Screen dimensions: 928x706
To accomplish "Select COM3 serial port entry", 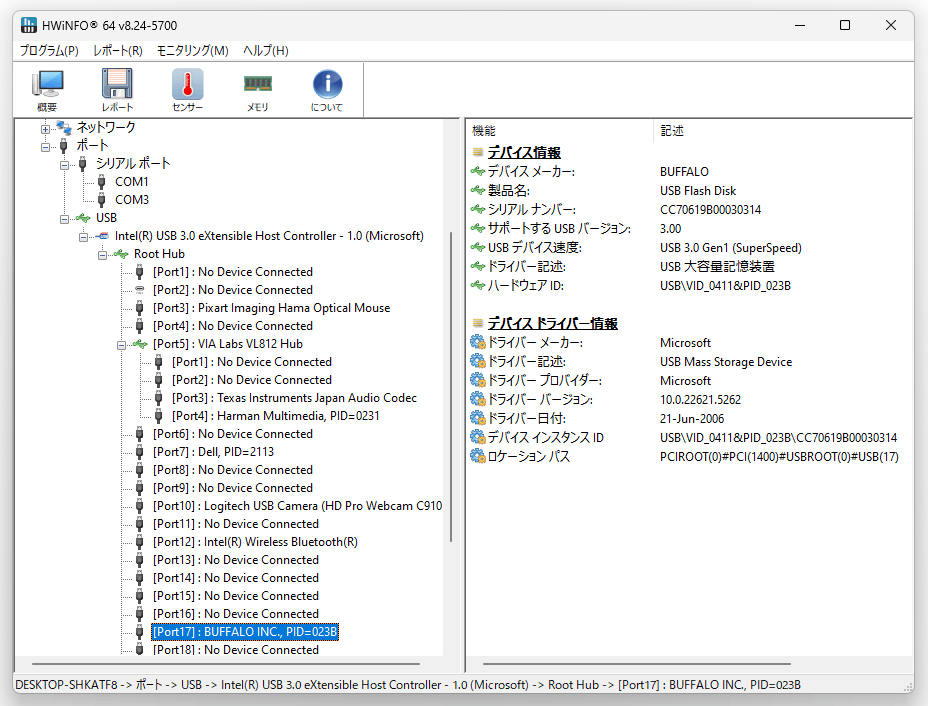I will click(x=132, y=200).
